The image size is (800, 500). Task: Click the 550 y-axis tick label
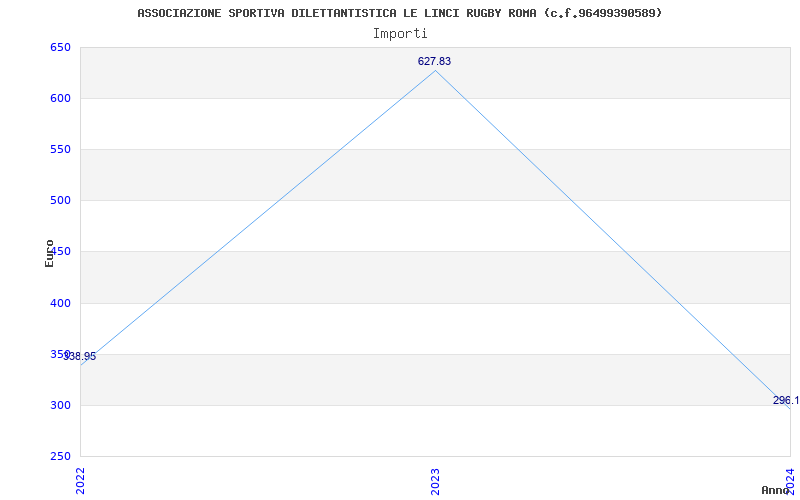60,149
